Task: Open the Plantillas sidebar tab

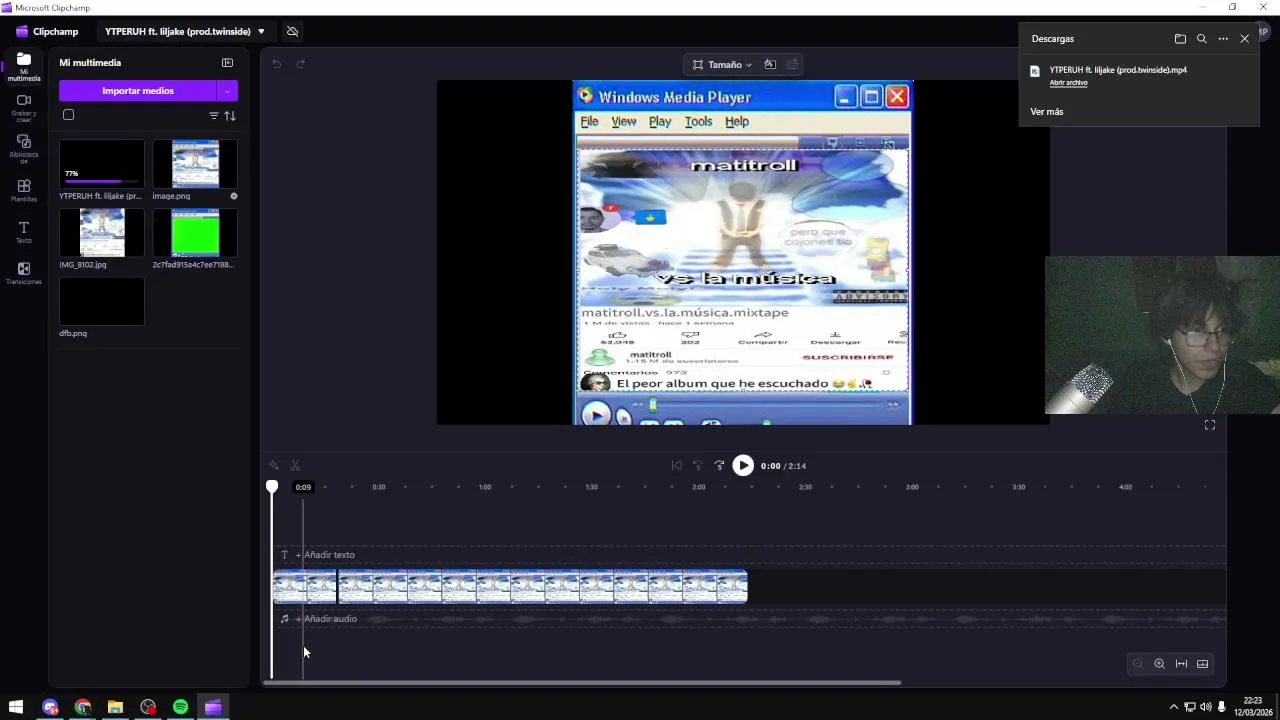Action: click(x=24, y=191)
